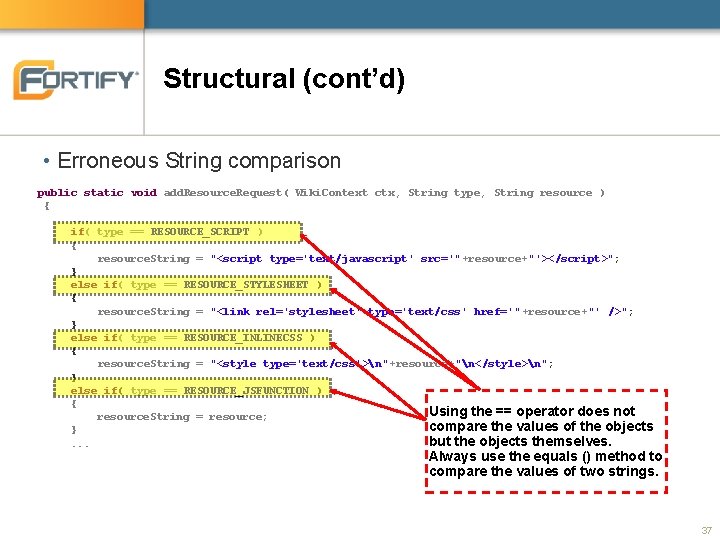The height and width of the screenshot is (540, 720).
Task: Select highlighted line 'if( type == RESOURCE_SCRIPT )'
Action: coord(178,232)
